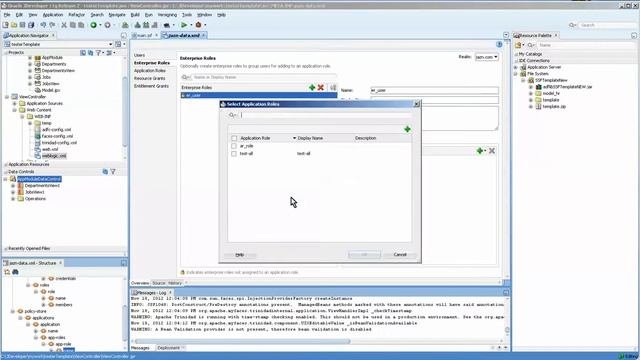
Task: Open the Build menu
Action: tap(135, 15)
